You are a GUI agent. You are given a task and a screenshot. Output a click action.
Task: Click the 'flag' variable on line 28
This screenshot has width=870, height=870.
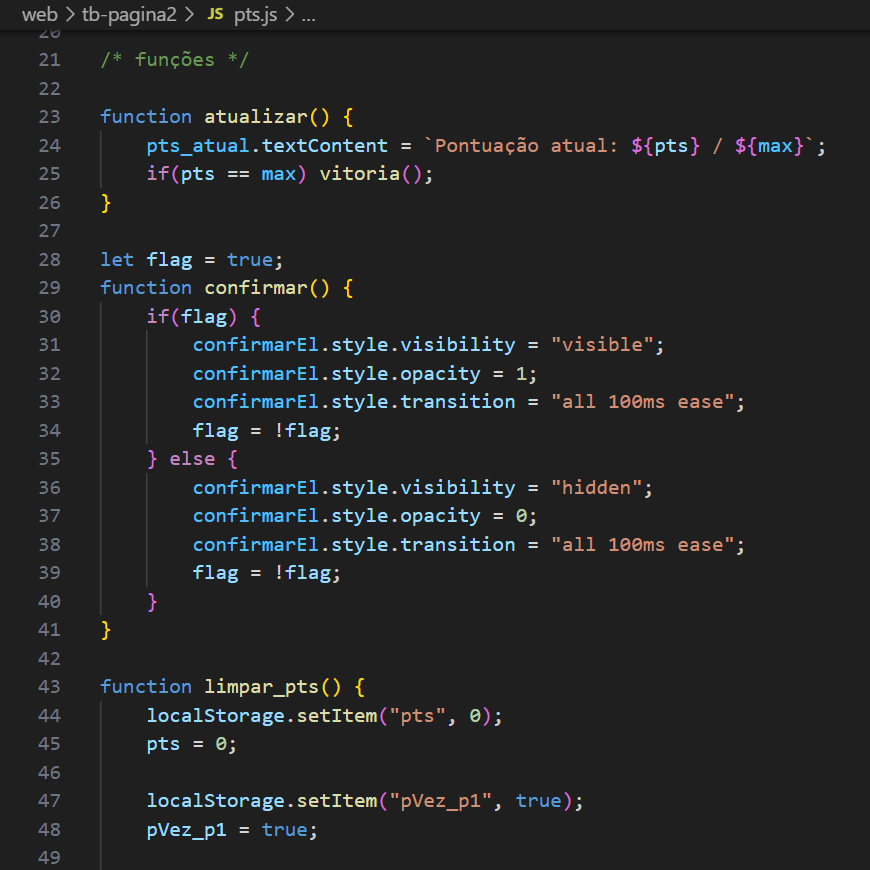pos(170,259)
